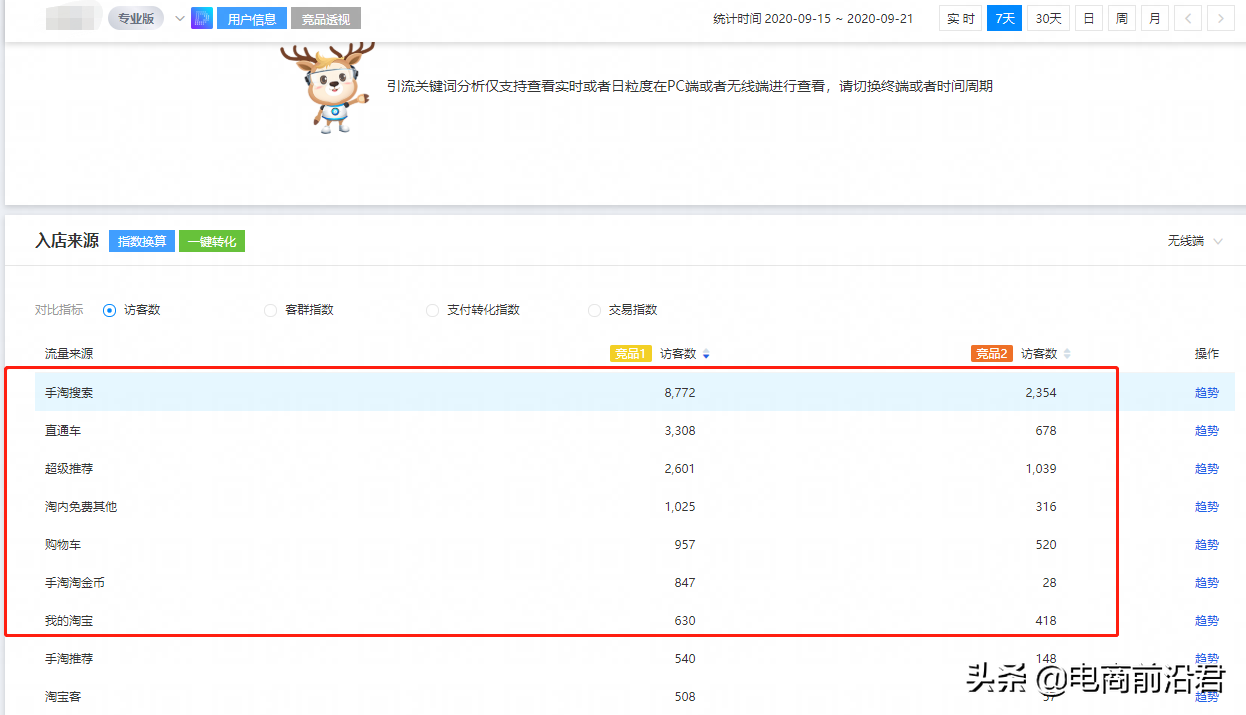Click the purple plugin icon in header

[202, 18]
